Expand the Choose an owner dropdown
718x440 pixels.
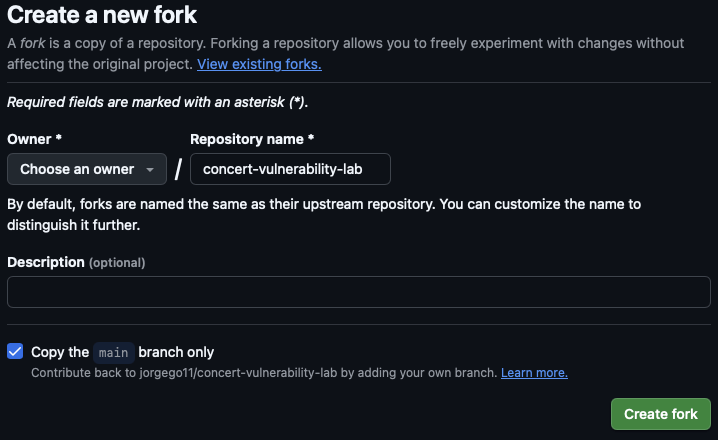(86, 169)
